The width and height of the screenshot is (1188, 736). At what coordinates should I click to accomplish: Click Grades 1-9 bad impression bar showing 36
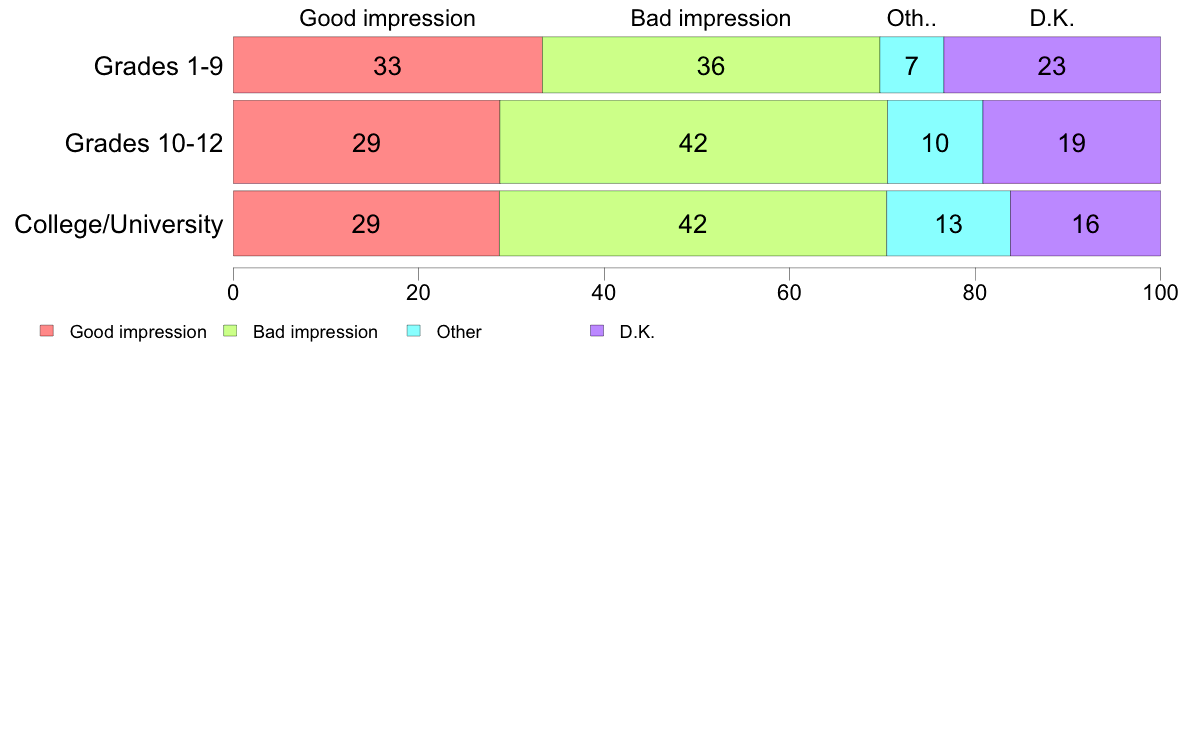(x=711, y=65)
